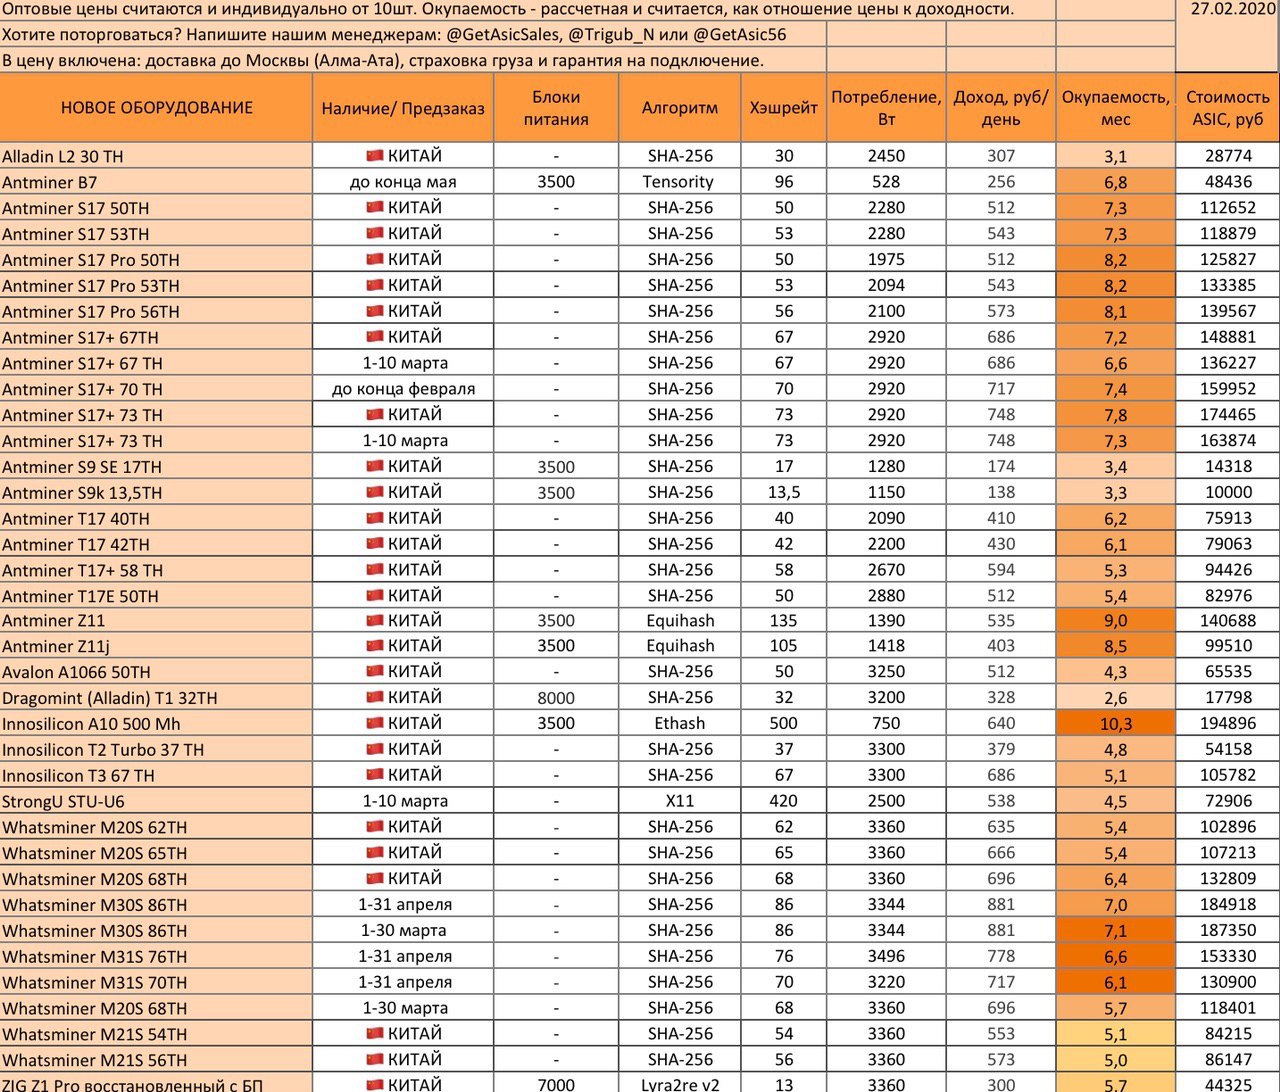Select the 'Алгоритм' column header
Viewport: 1280px width, 1092px height.
pos(680,108)
